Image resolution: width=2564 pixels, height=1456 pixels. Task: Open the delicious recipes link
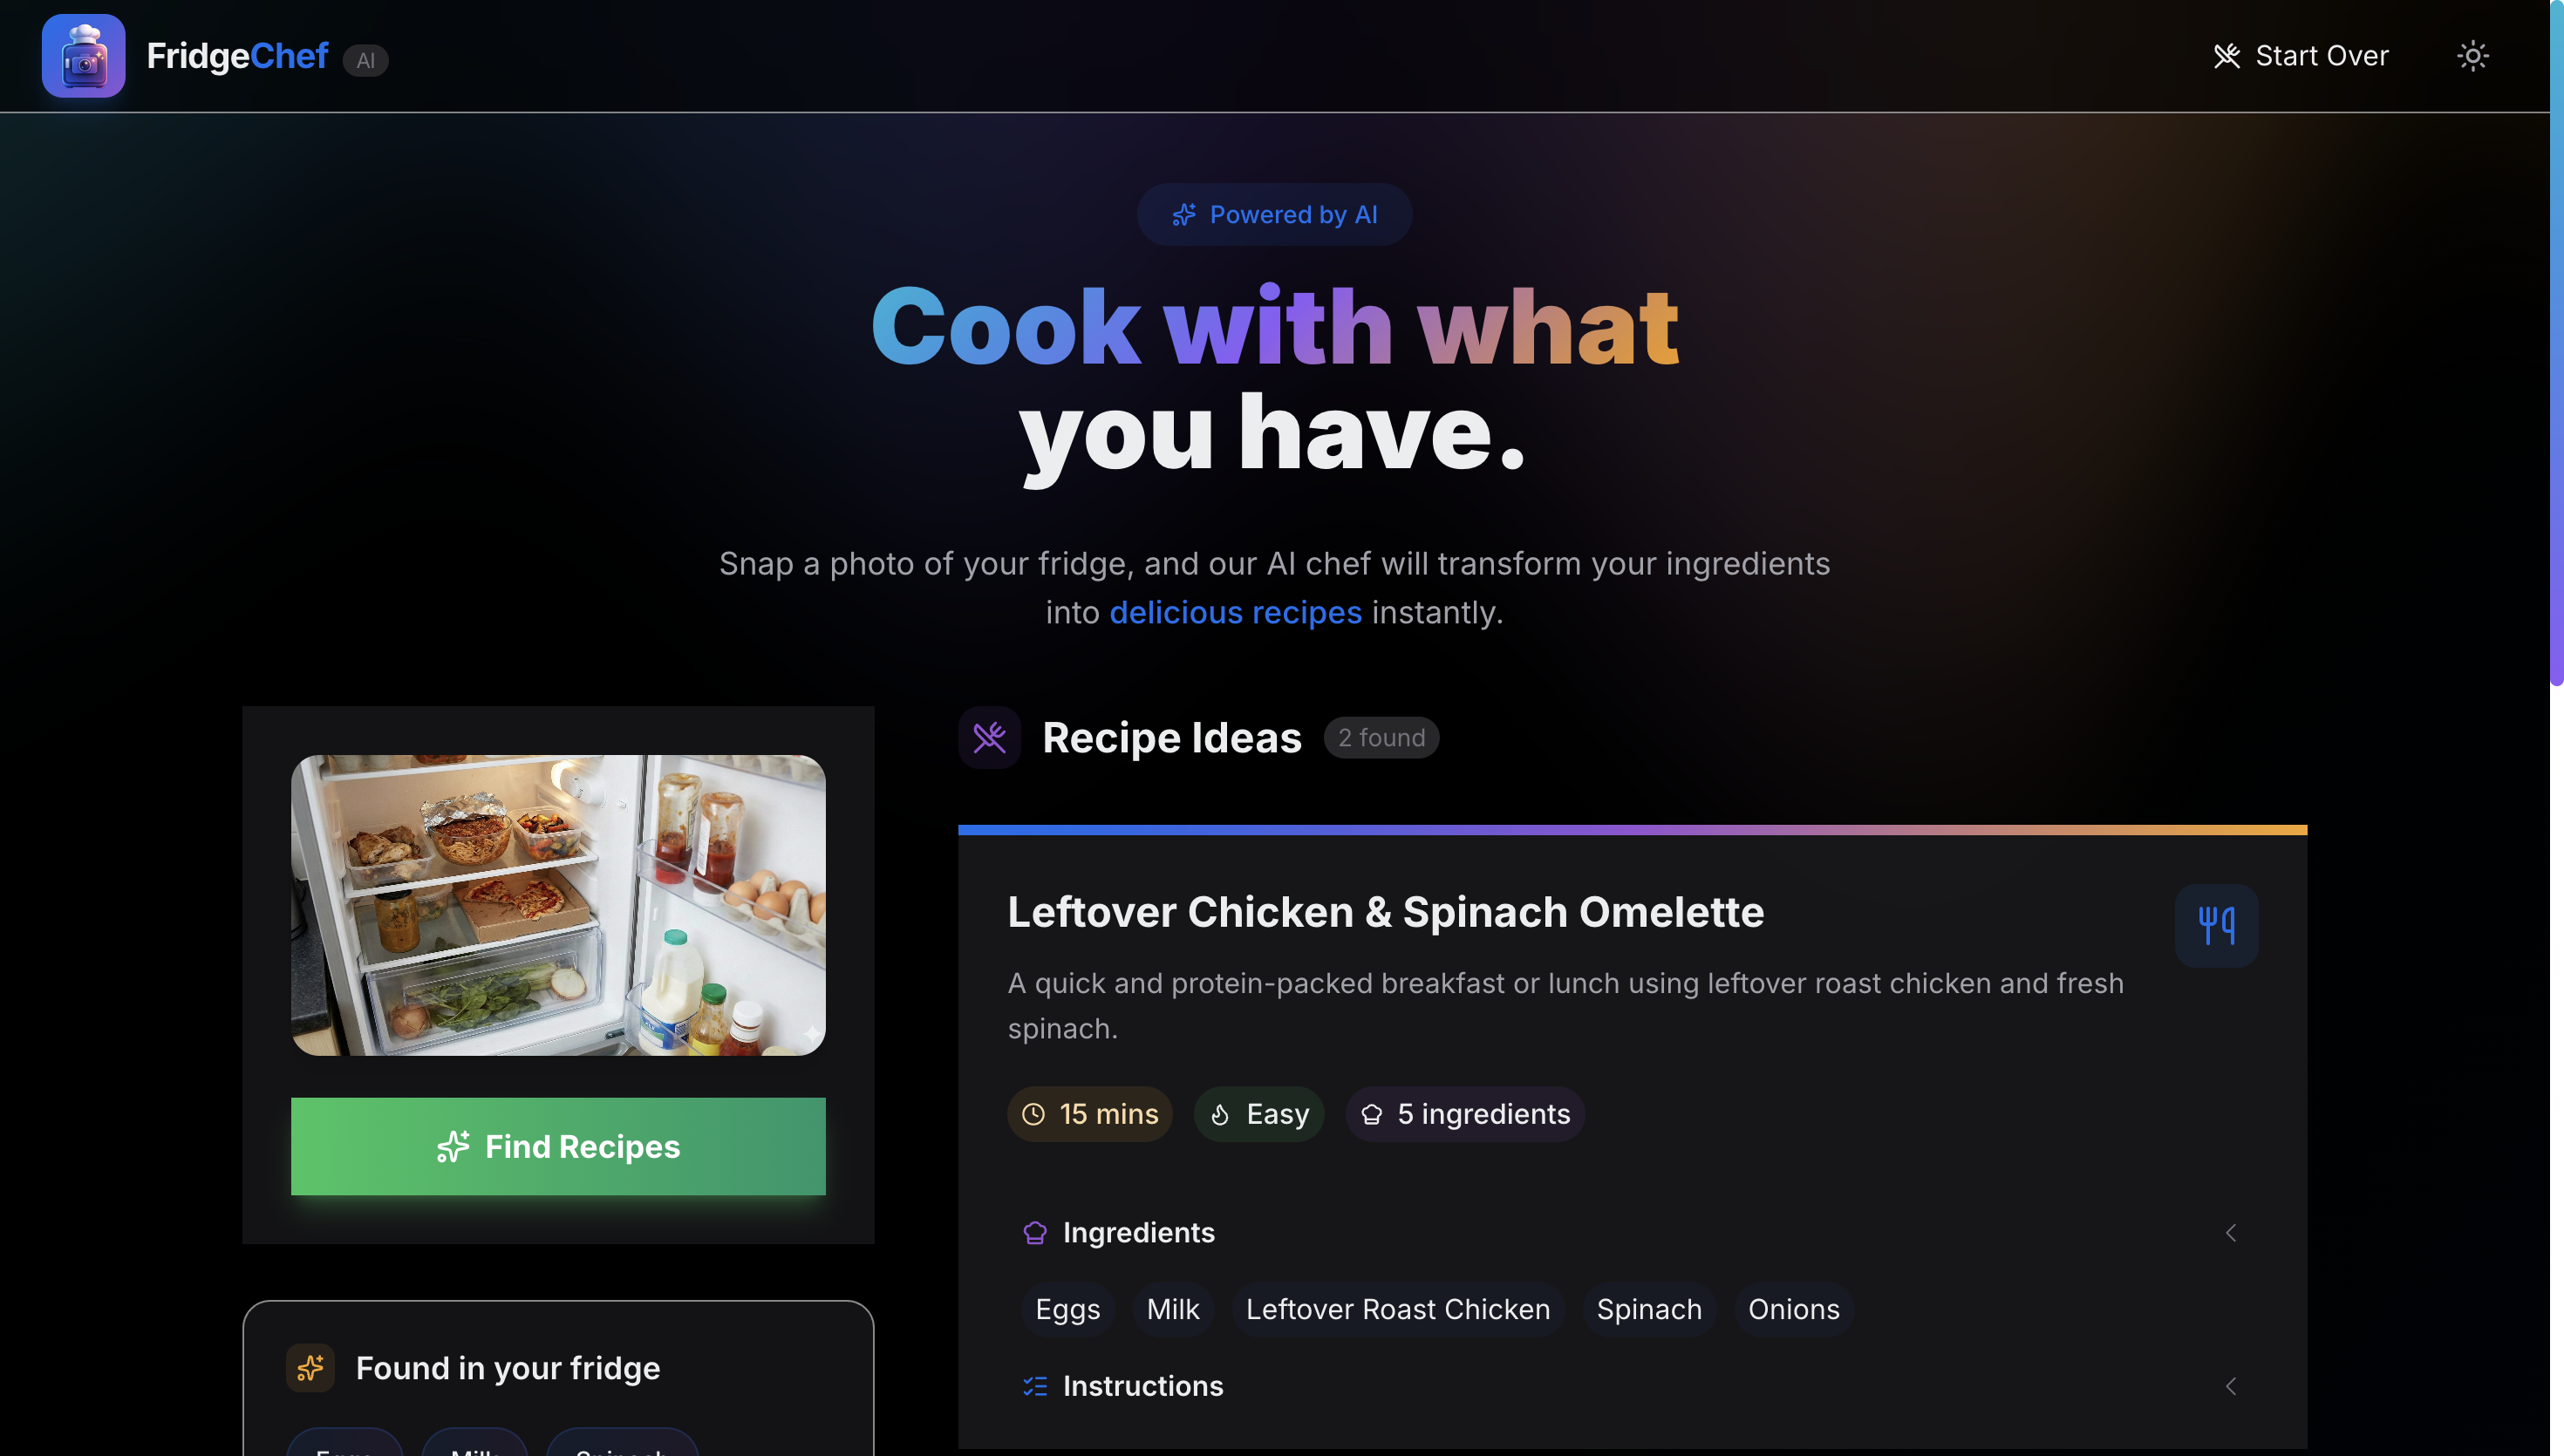(x=1235, y=612)
